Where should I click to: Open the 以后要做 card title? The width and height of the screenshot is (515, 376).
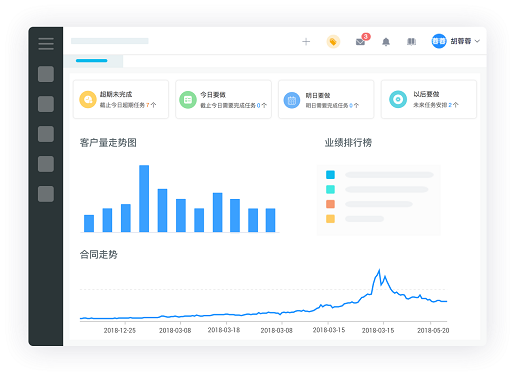click(426, 94)
